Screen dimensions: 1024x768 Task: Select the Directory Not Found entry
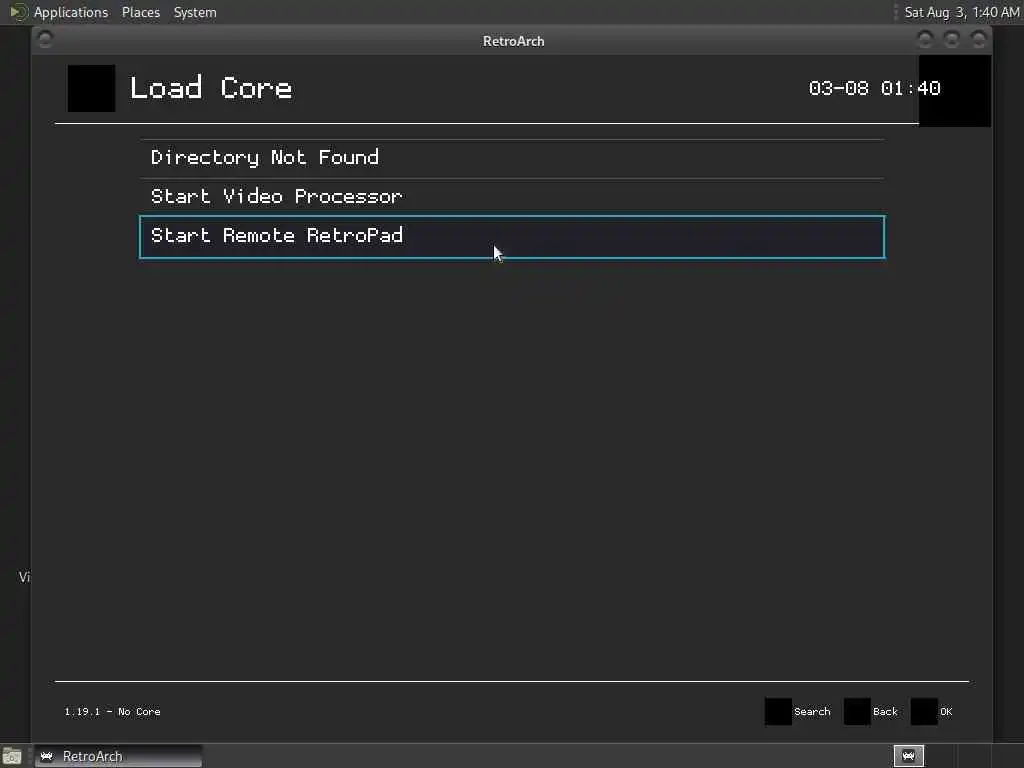click(x=512, y=158)
